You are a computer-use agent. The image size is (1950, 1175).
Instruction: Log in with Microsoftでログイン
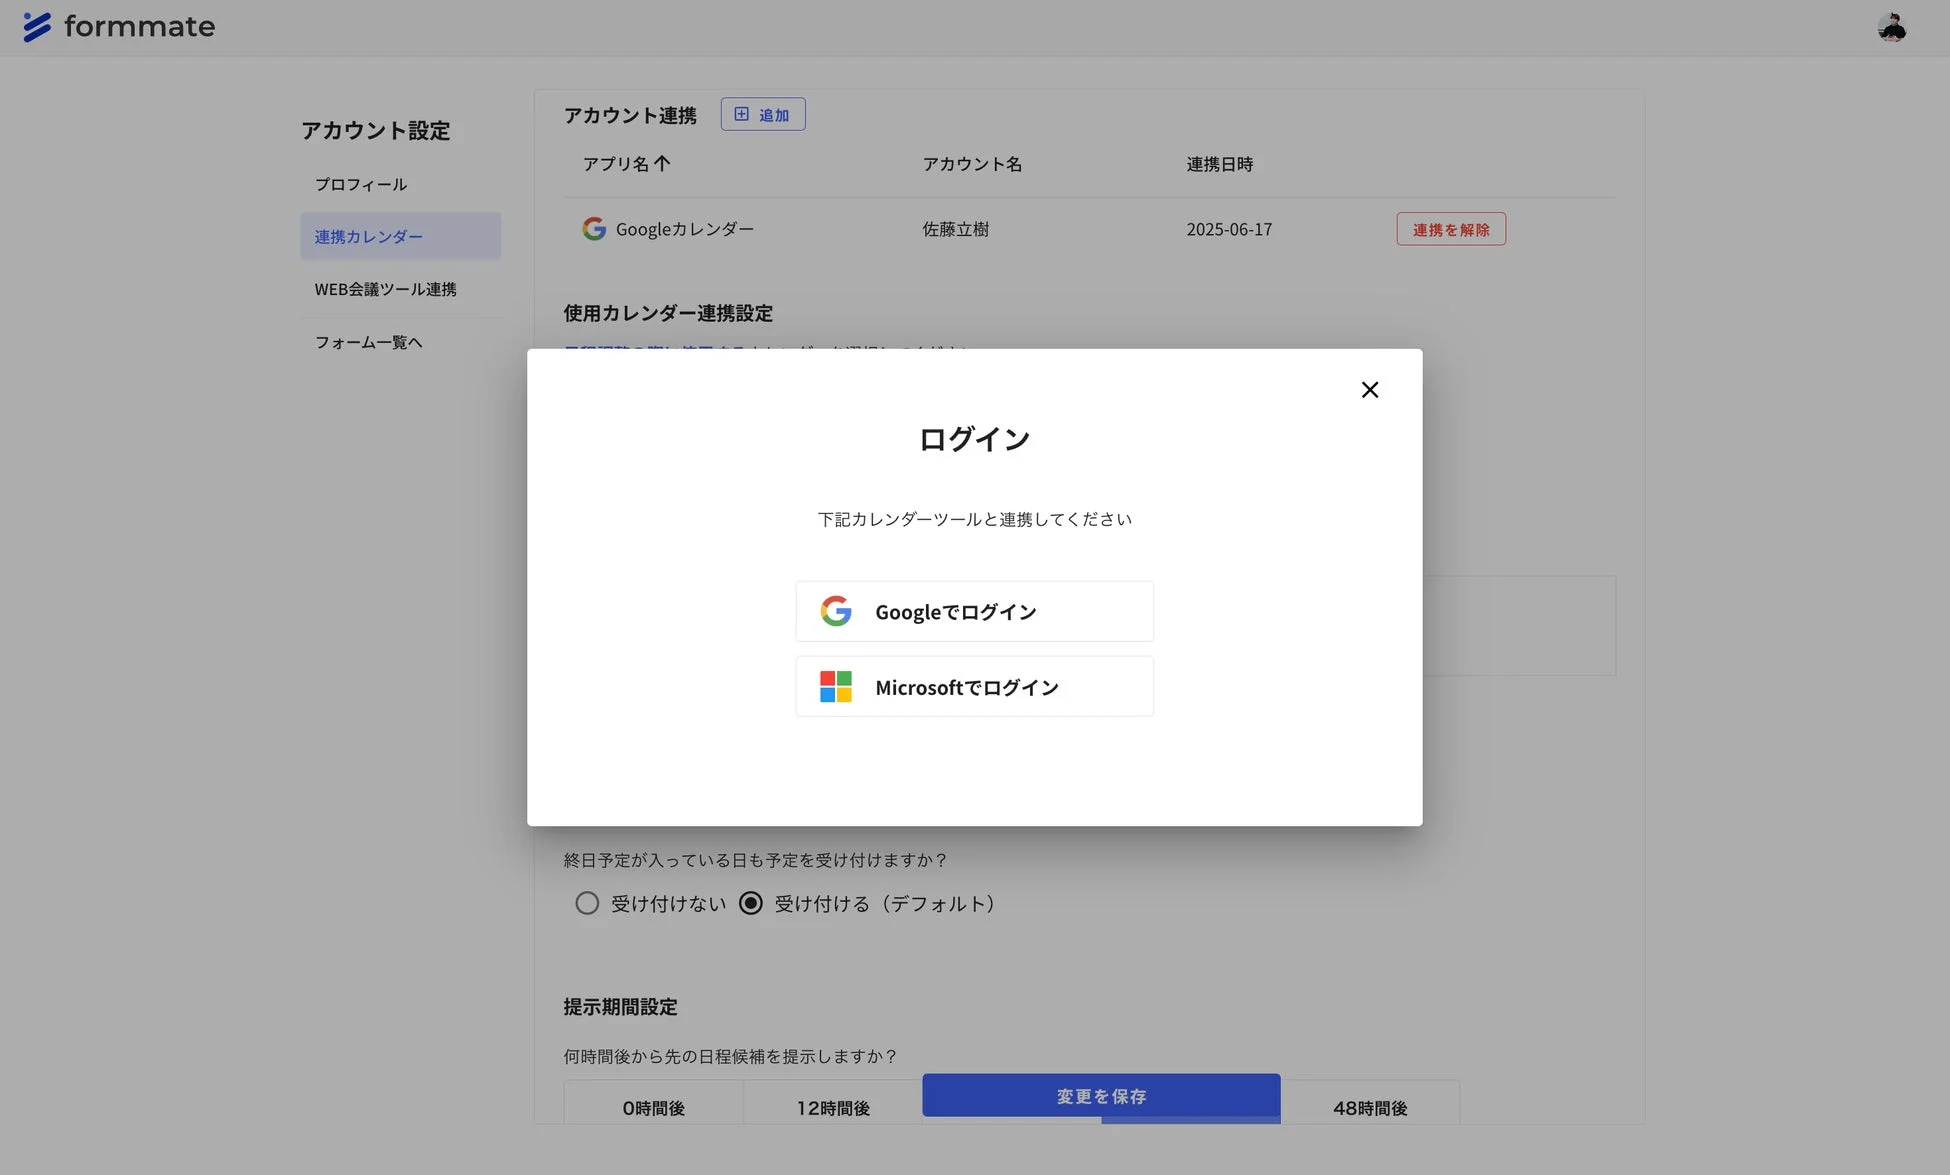[974, 686]
